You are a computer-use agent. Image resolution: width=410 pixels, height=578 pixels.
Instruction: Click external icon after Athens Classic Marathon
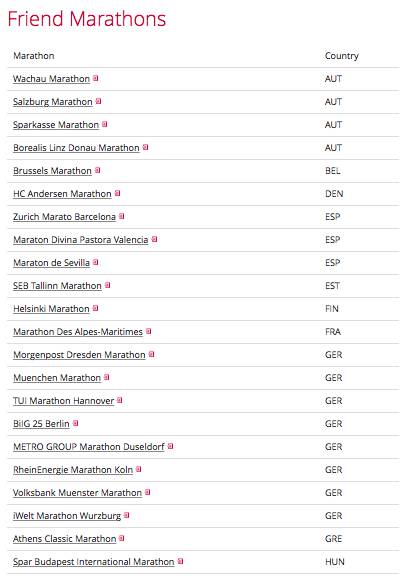(x=122, y=538)
